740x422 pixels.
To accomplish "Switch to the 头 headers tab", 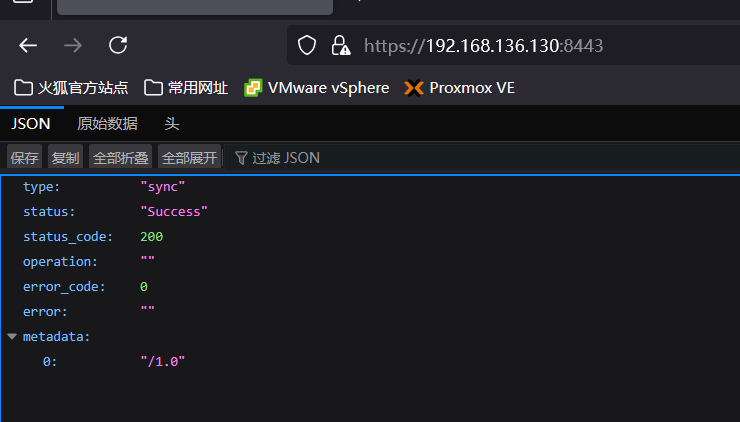I will point(172,124).
